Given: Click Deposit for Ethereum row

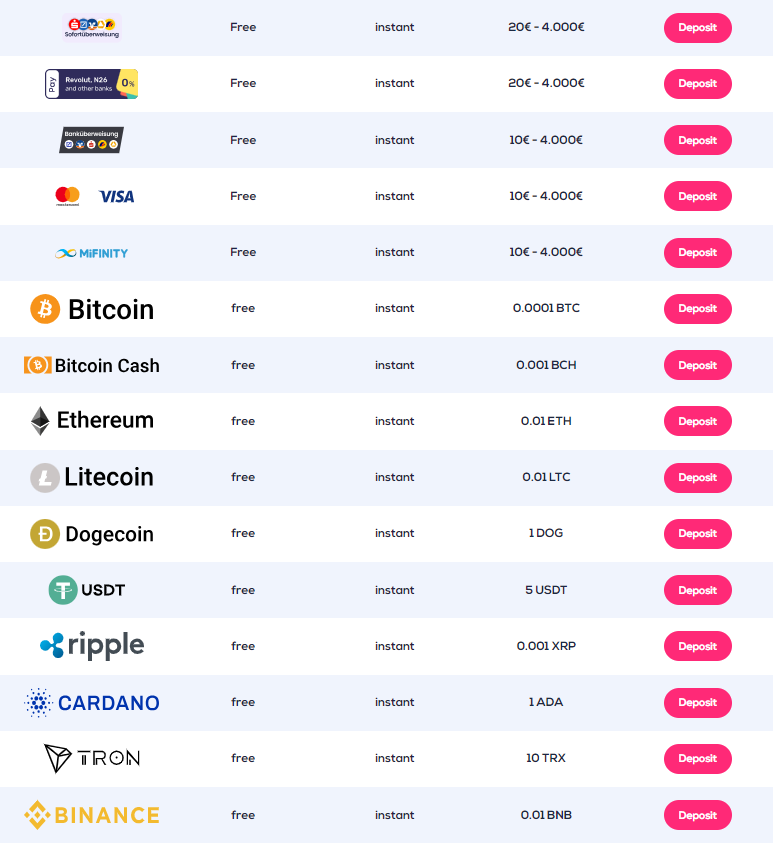Looking at the screenshot, I should click(697, 421).
